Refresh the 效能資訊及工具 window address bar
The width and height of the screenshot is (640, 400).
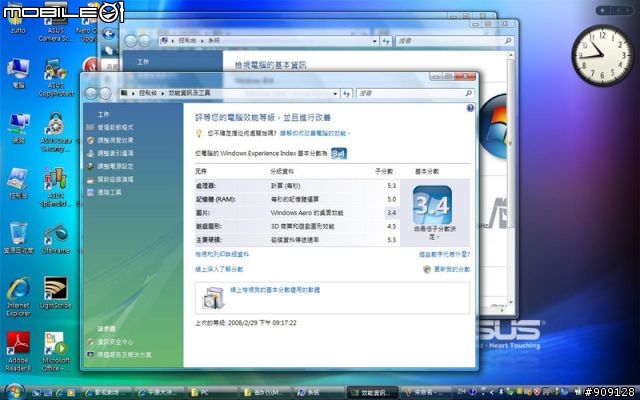[x=347, y=93]
